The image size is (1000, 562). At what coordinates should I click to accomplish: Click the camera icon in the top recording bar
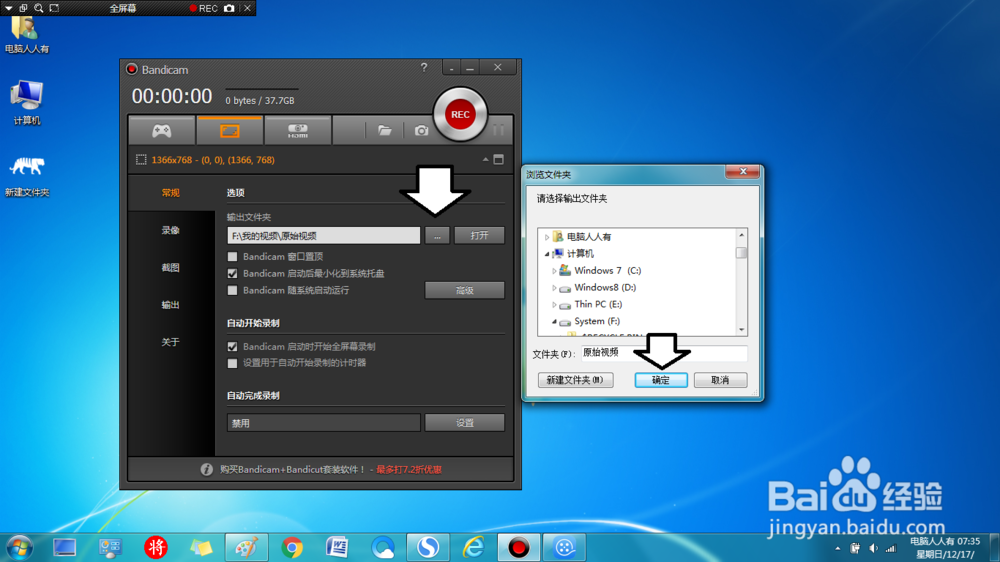tap(229, 8)
